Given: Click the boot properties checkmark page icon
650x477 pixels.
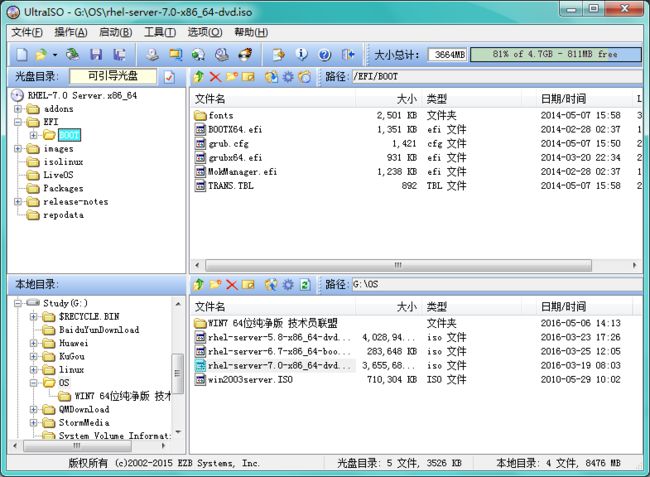Looking at the screenshot, I should pyautogui.click(x=170, y=77).
